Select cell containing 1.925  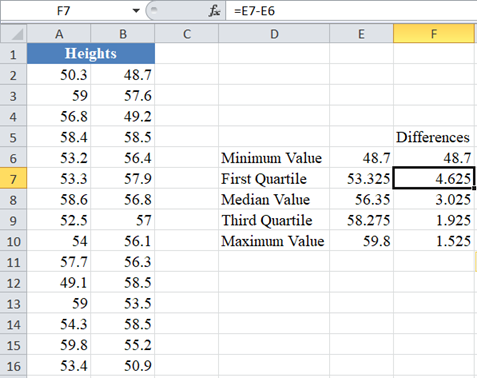tap(434, 220)
